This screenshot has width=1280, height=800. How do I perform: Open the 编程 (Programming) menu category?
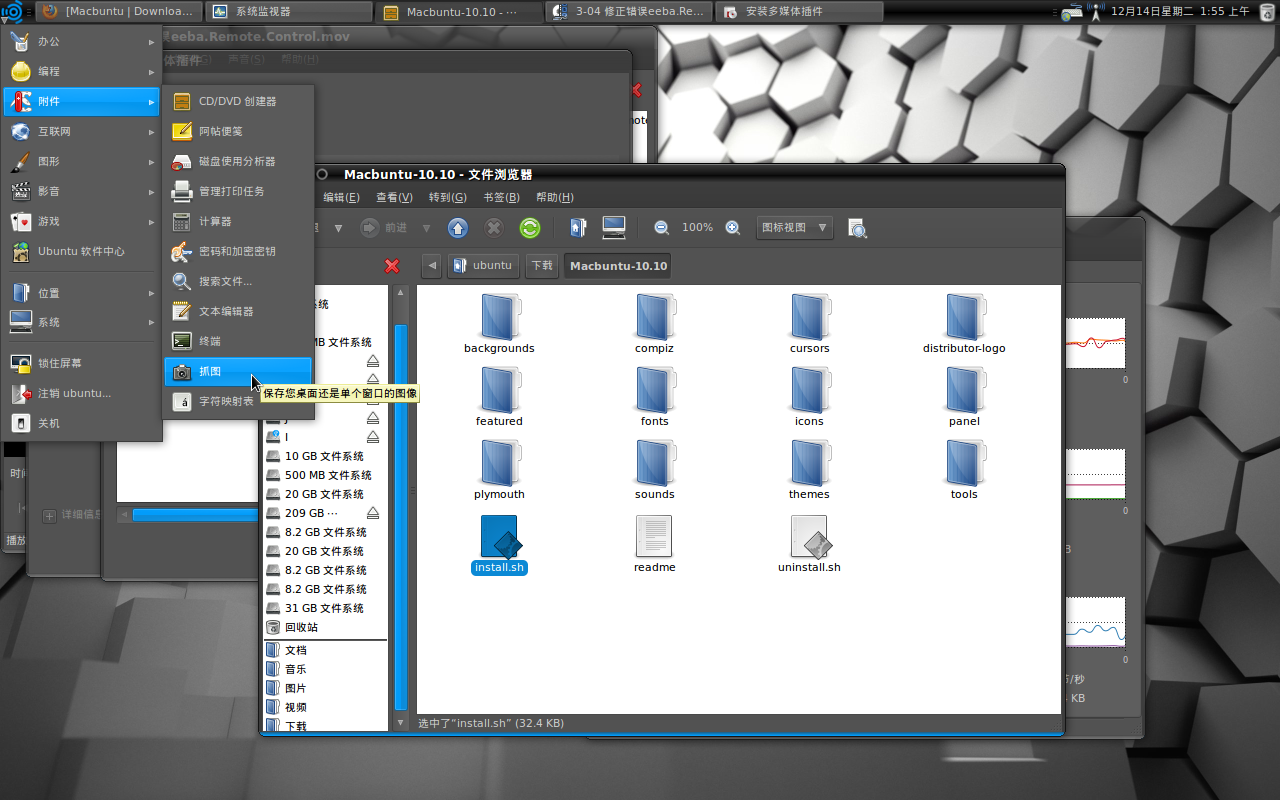point(82,71)
